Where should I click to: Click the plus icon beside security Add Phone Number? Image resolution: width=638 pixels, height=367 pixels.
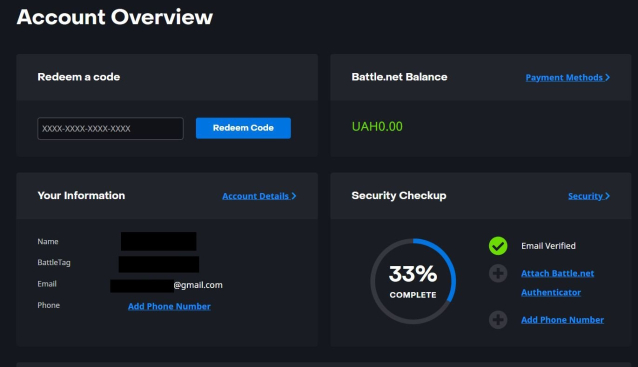pyautogui.click(x=498, y=320)
